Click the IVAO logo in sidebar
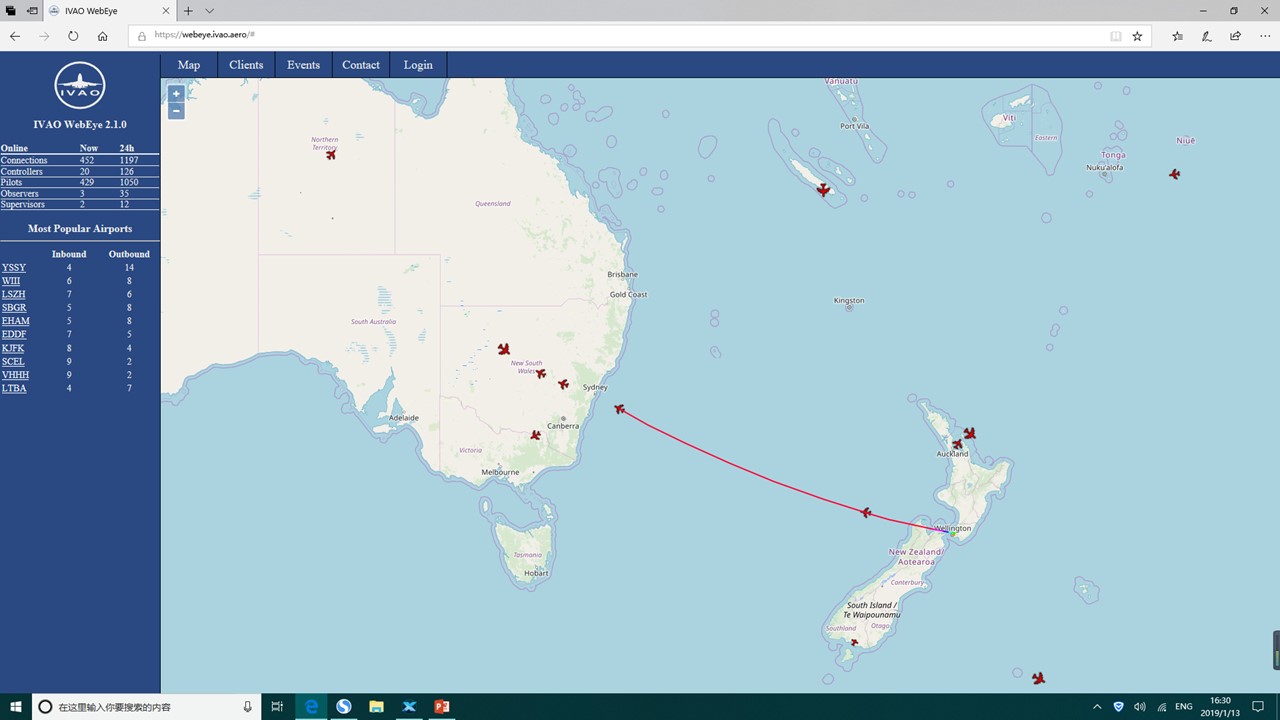 pyautogui.click(x=80, y=87)
